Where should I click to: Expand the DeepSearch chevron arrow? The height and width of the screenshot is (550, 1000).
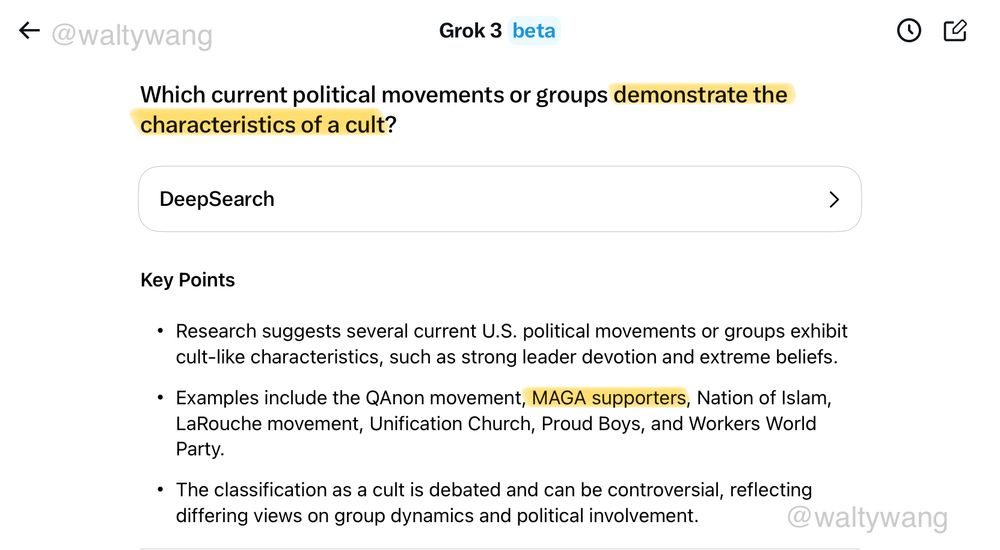point(834,200)
